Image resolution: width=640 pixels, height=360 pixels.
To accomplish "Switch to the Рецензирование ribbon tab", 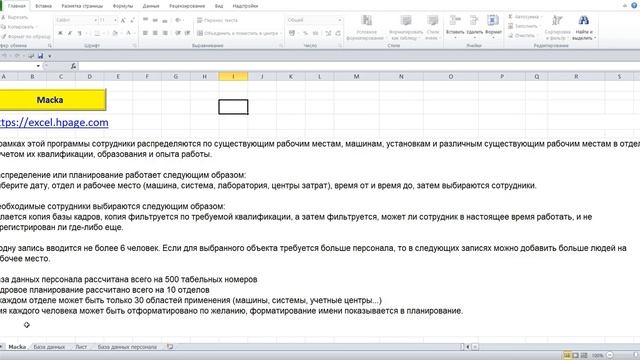I will click(x=187, y=6).
